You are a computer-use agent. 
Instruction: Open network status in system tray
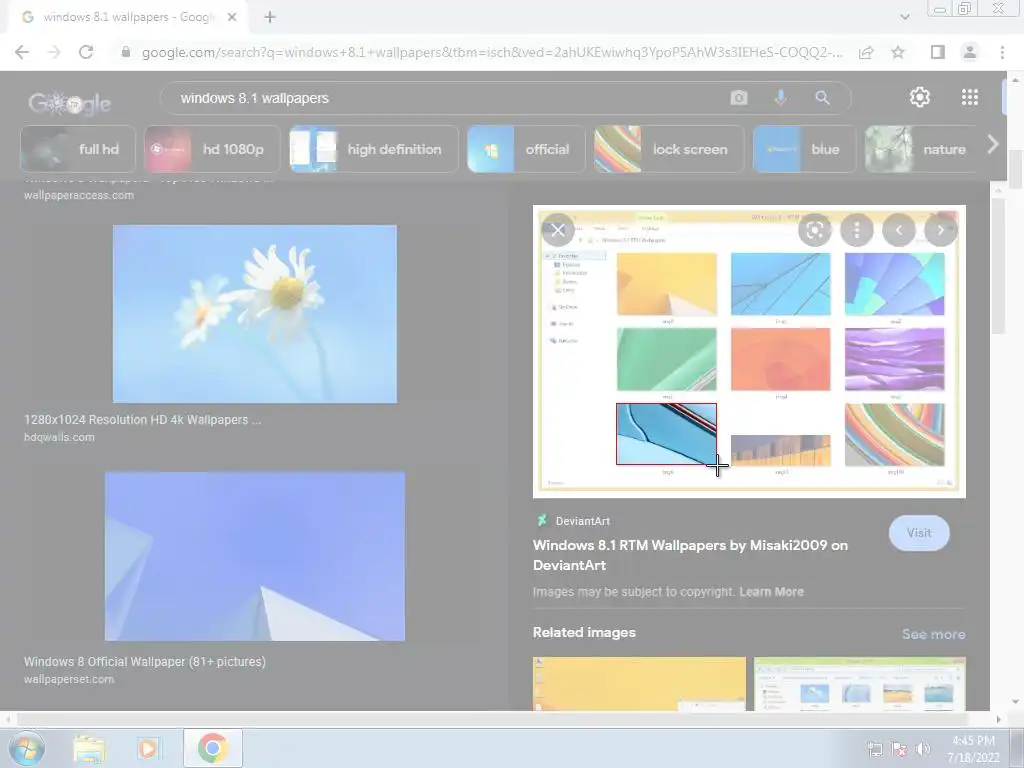tap(874, 749)
